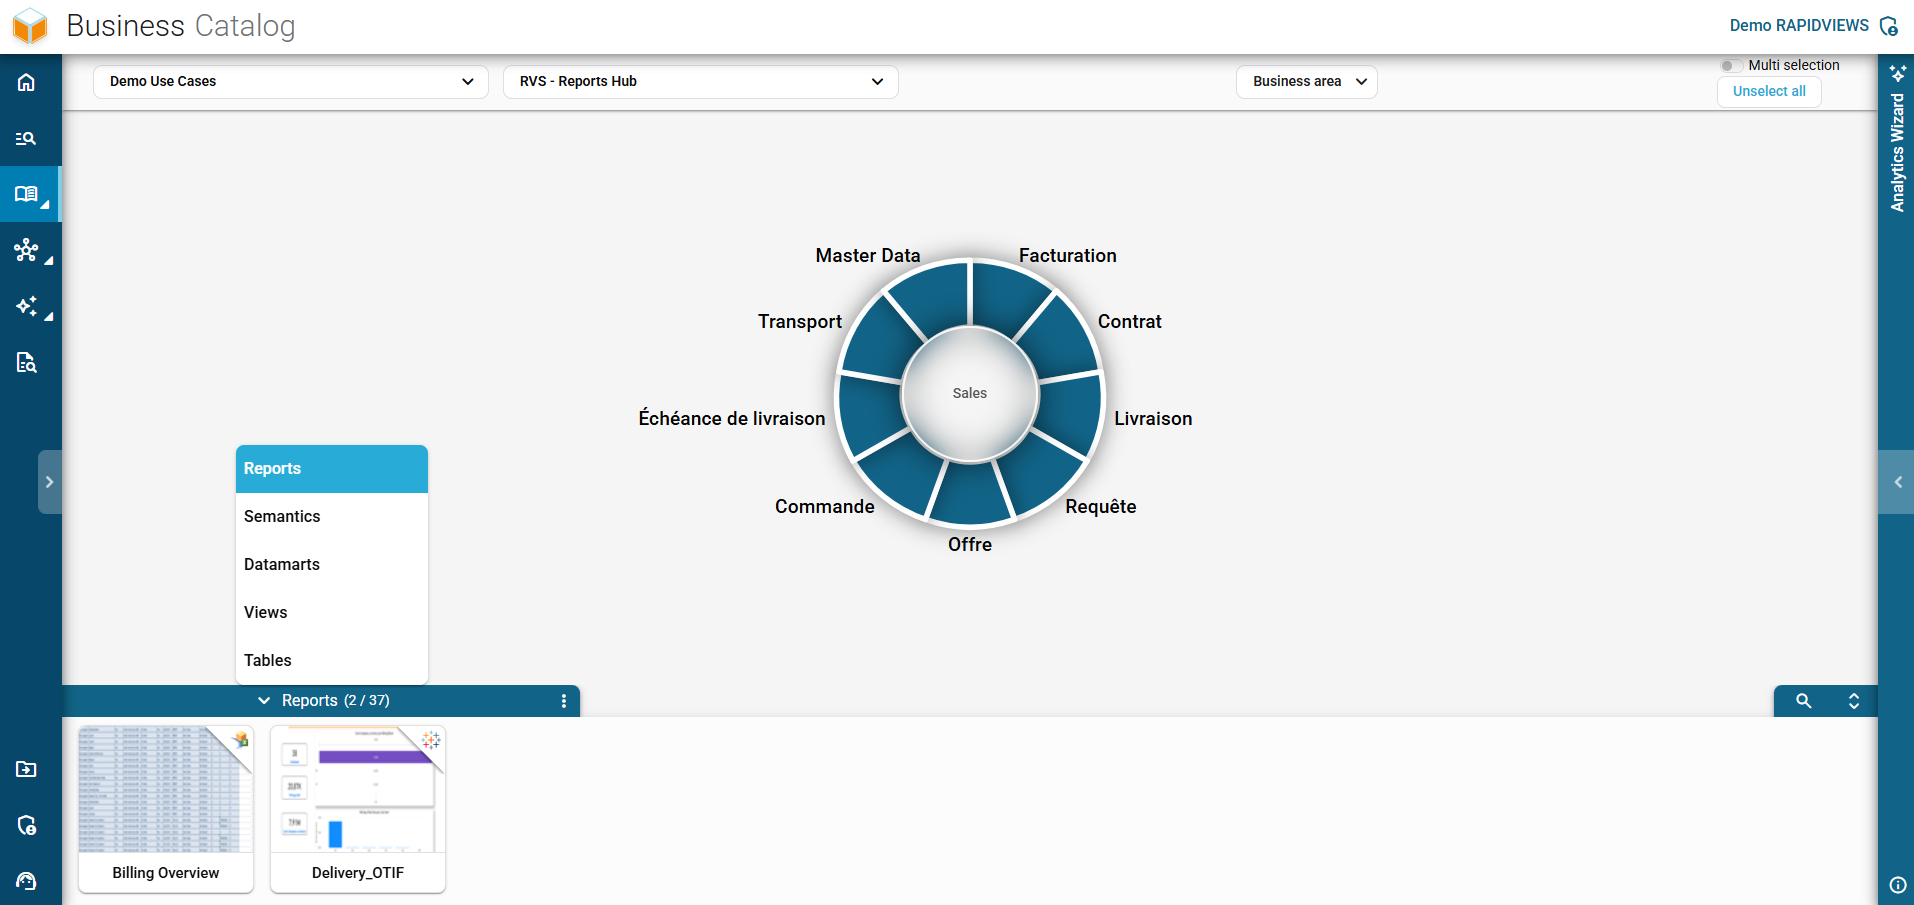
Task: Click the central Sales circle
Action: (x=970, y=394)
